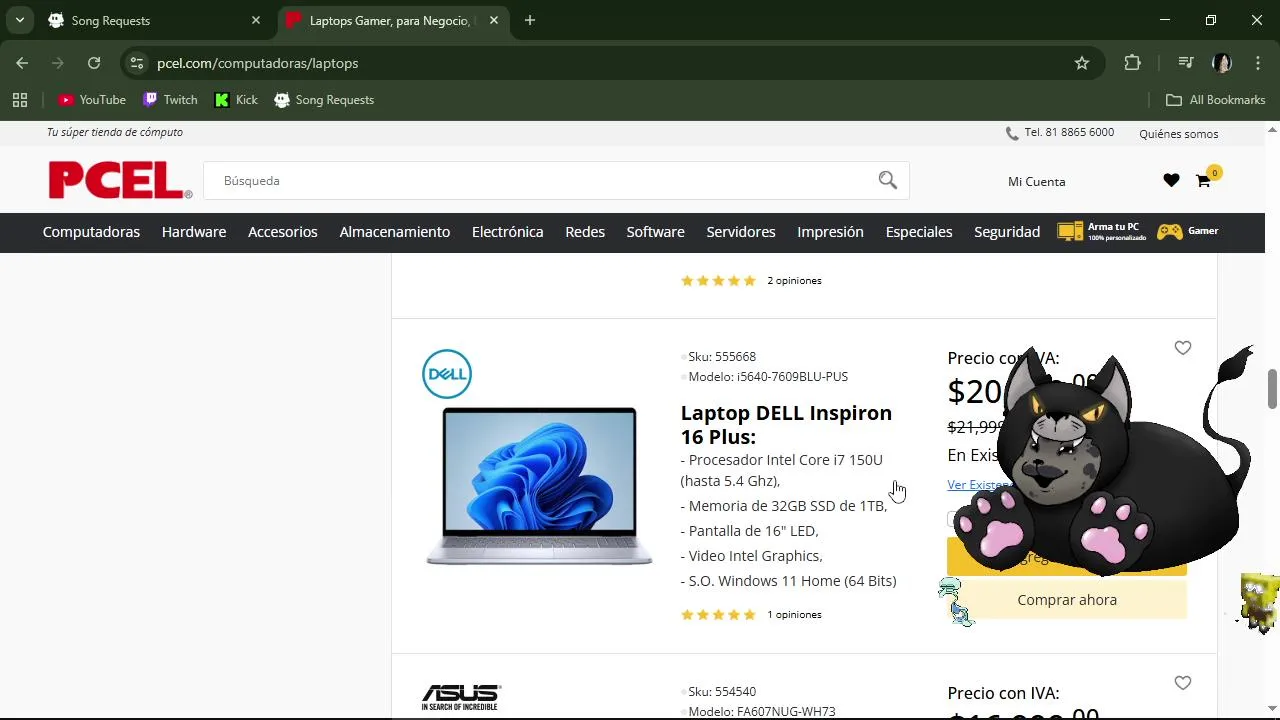Screen dimensions: 1280x720
Task: Open the Software menu
Action: 656,232
